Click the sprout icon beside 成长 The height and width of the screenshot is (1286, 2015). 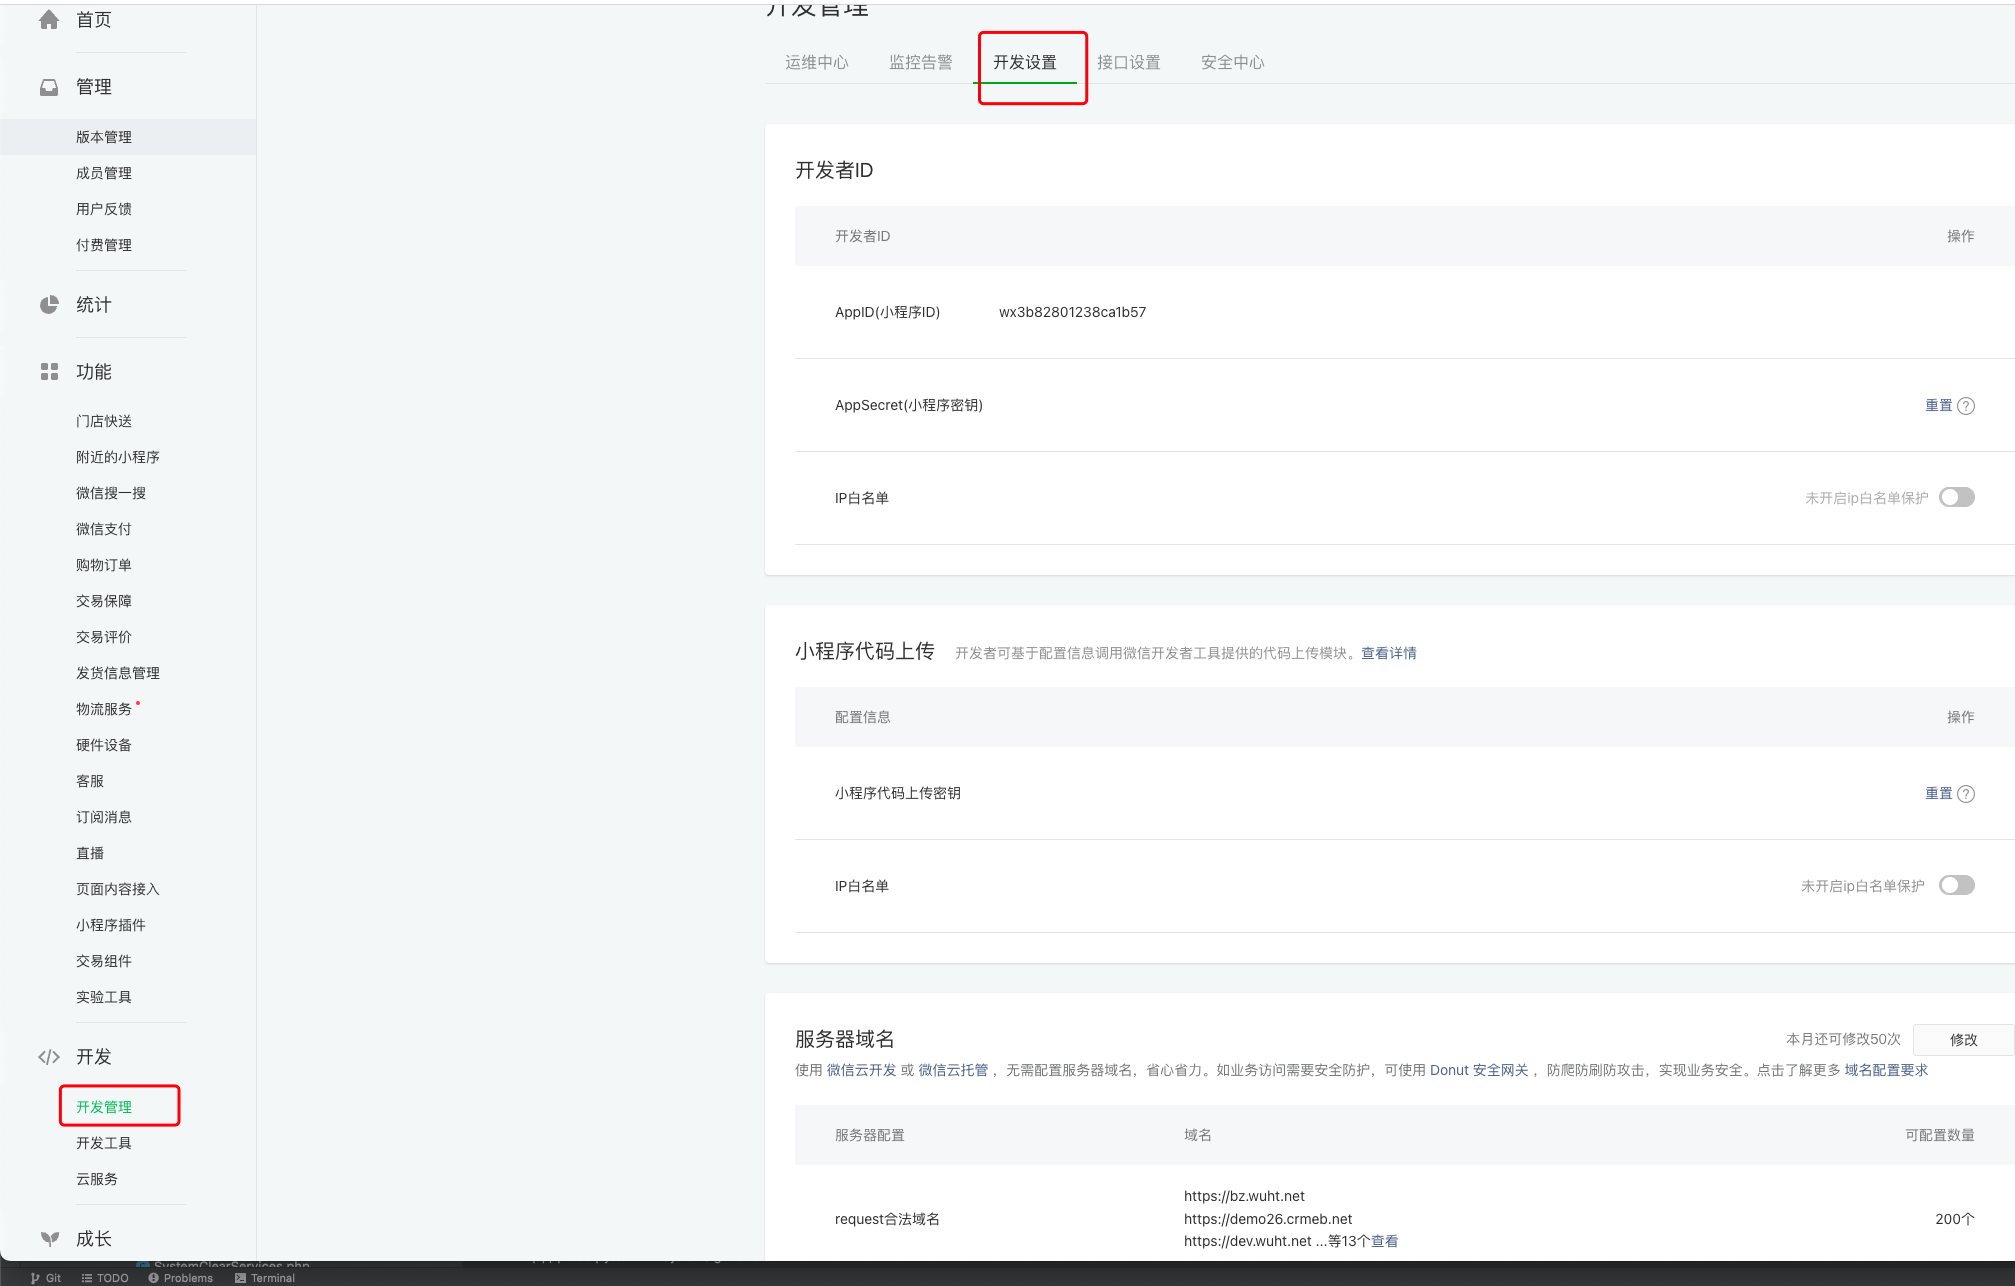point(49,1239)
